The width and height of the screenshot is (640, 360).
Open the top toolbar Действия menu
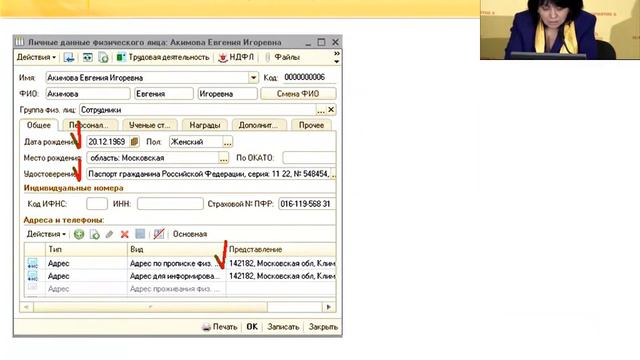click(36, 58)
